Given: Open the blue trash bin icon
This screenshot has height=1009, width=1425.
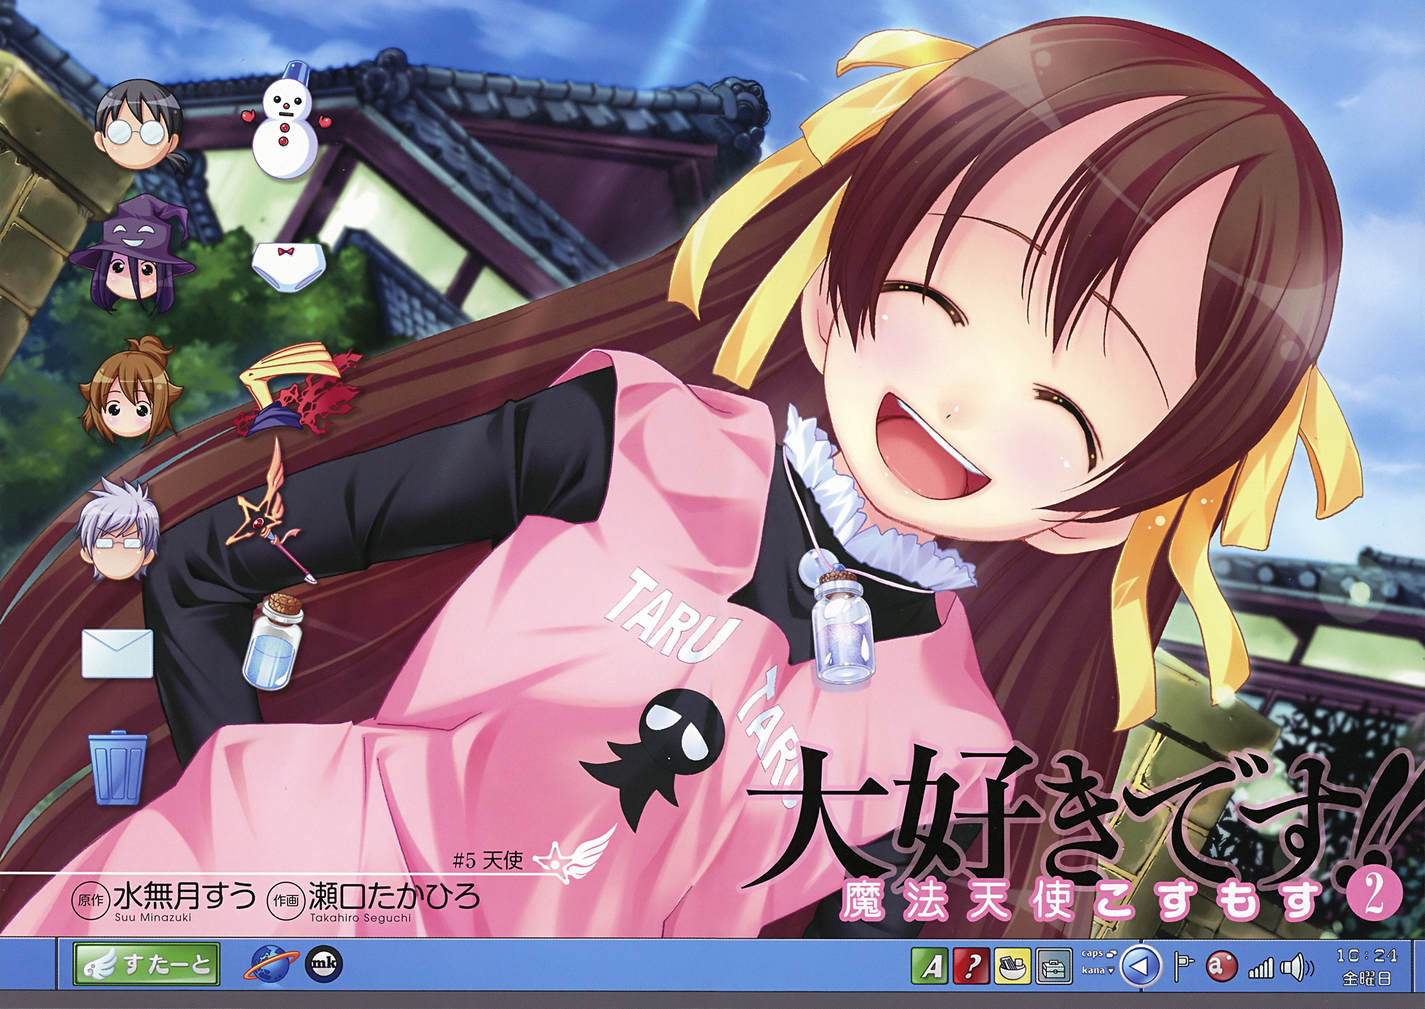Looking at the screenshot, I should (x=112, y=767).
